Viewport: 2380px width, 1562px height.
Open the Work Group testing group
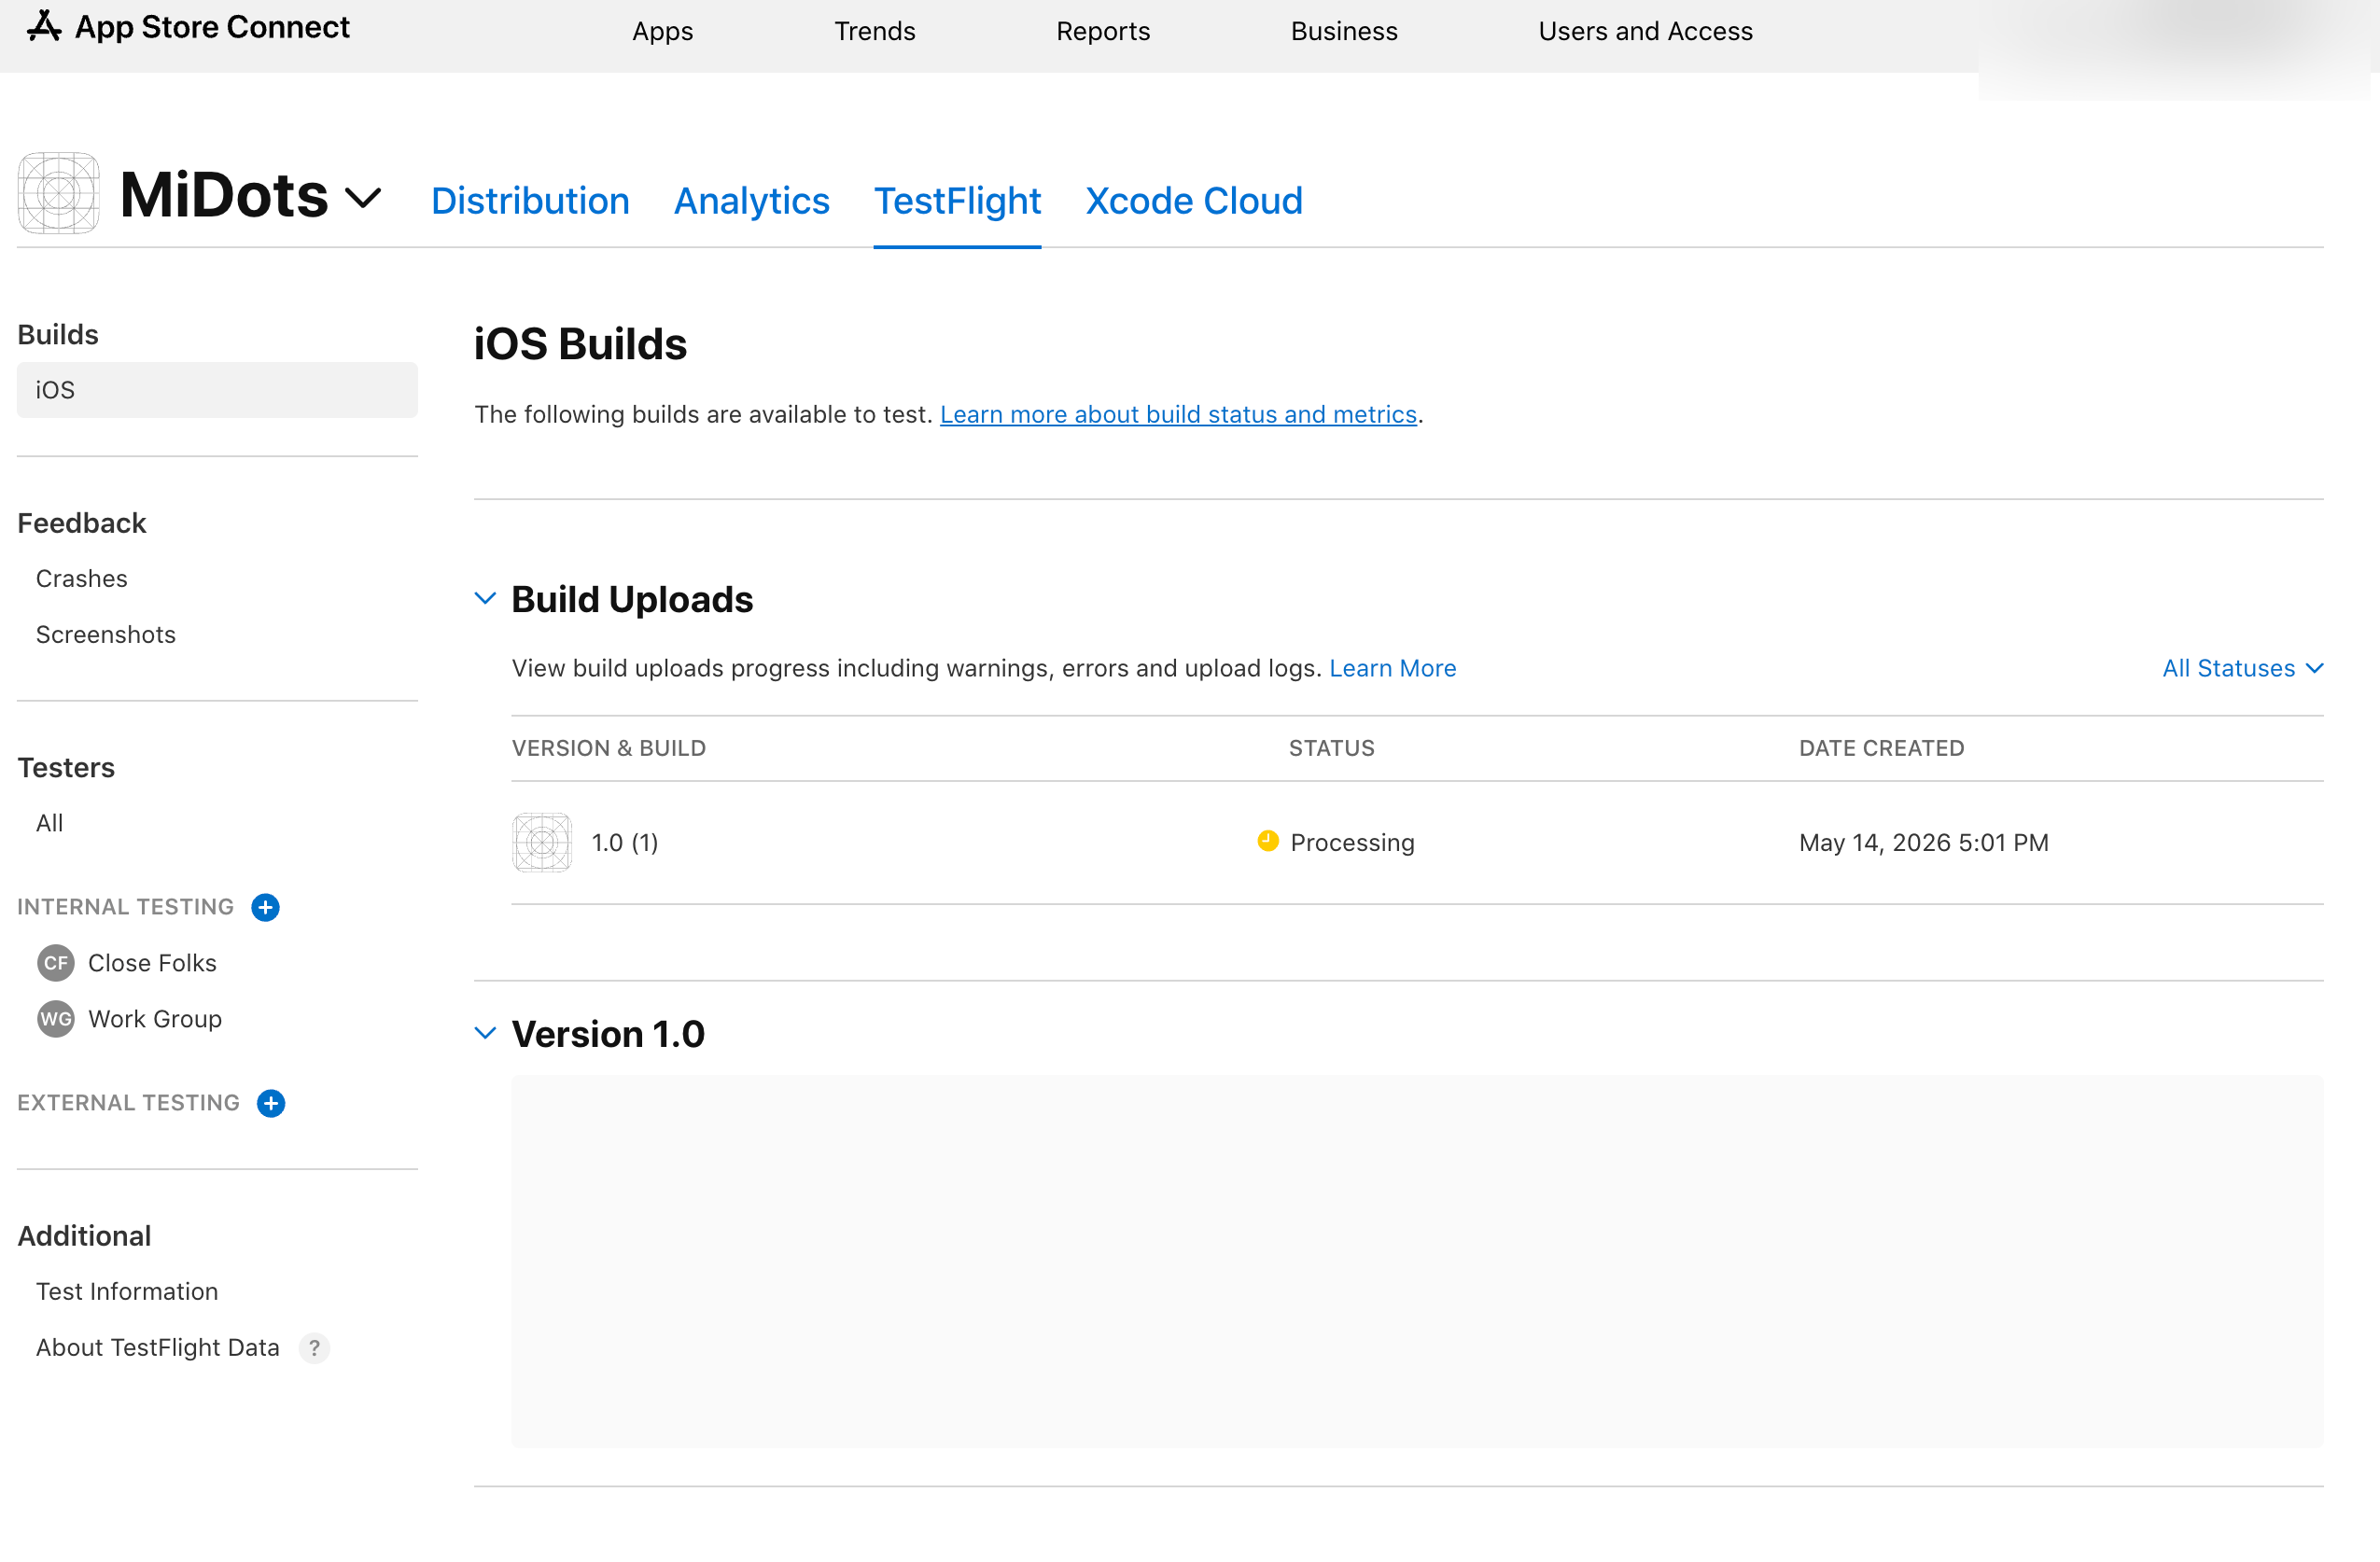pyautogui.click(x=155, y=1019)
